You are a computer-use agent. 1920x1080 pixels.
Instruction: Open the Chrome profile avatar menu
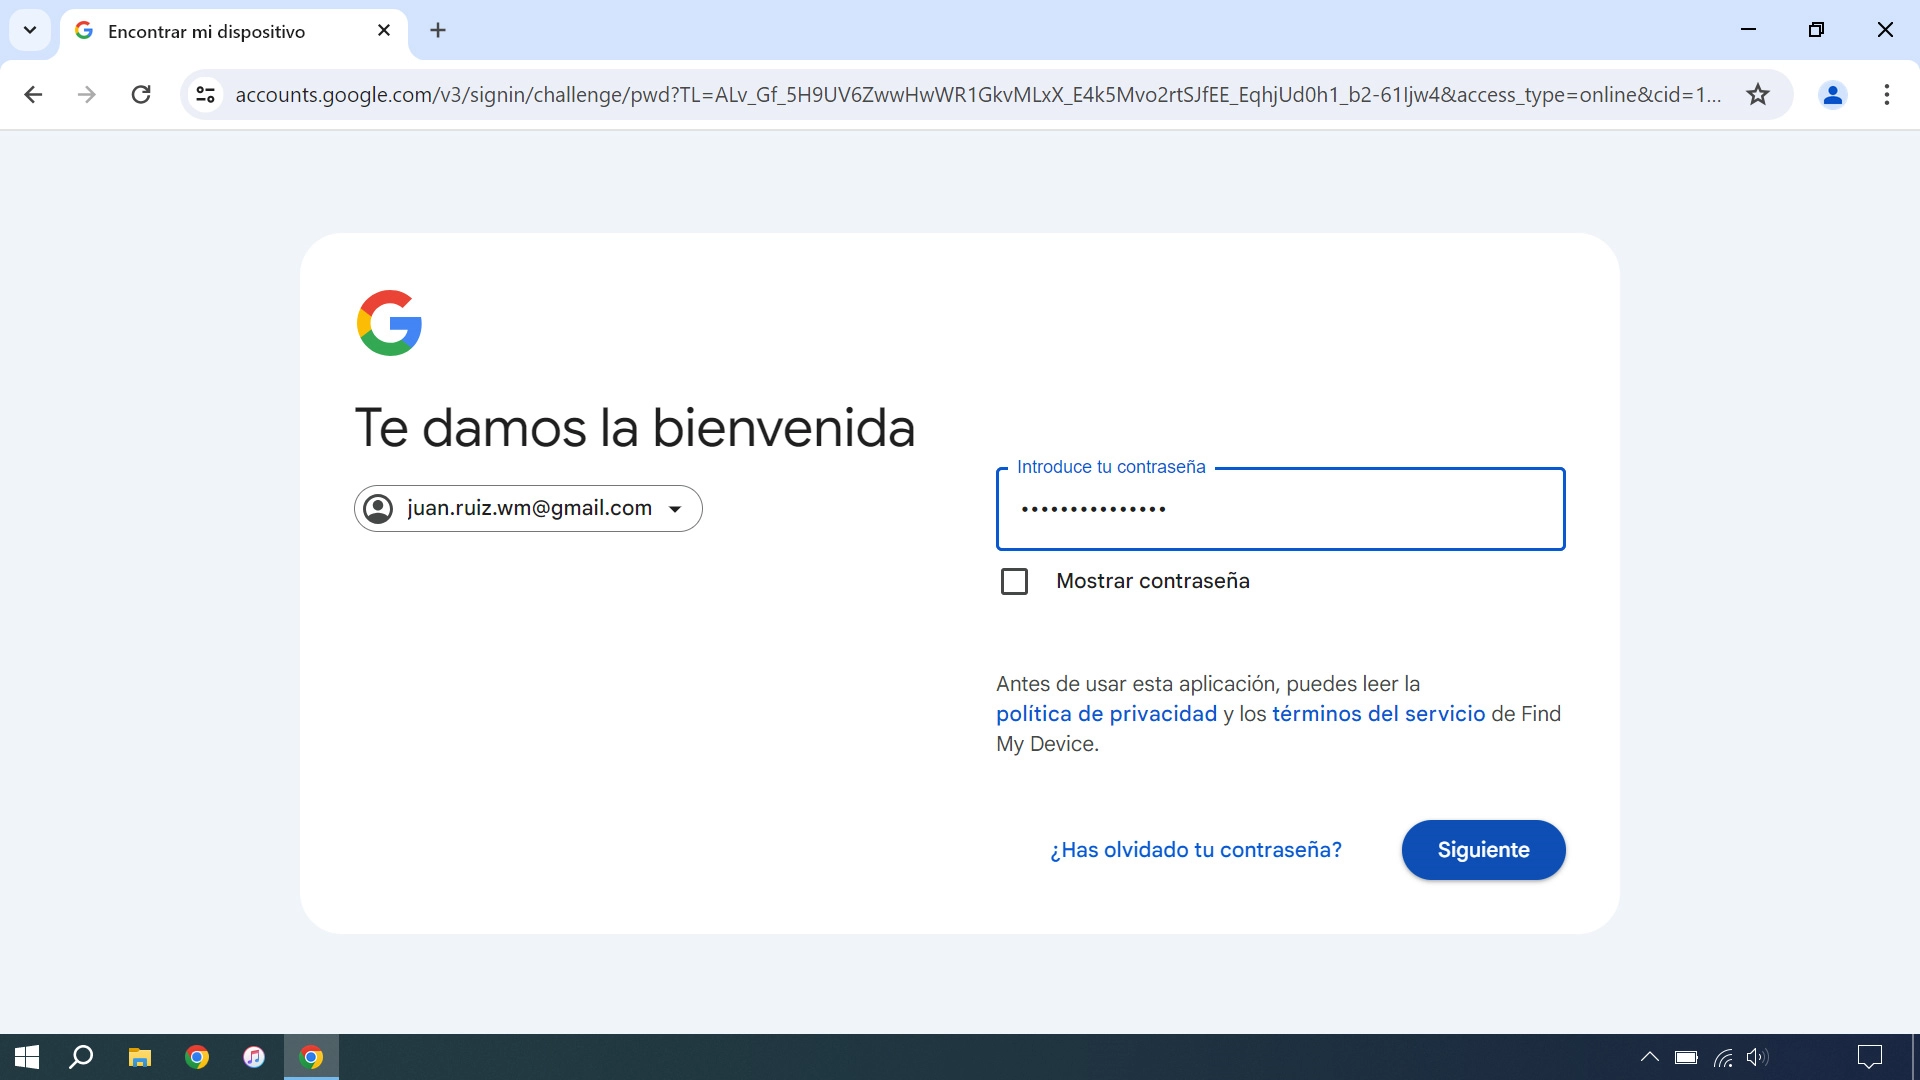pos(1832,94)
